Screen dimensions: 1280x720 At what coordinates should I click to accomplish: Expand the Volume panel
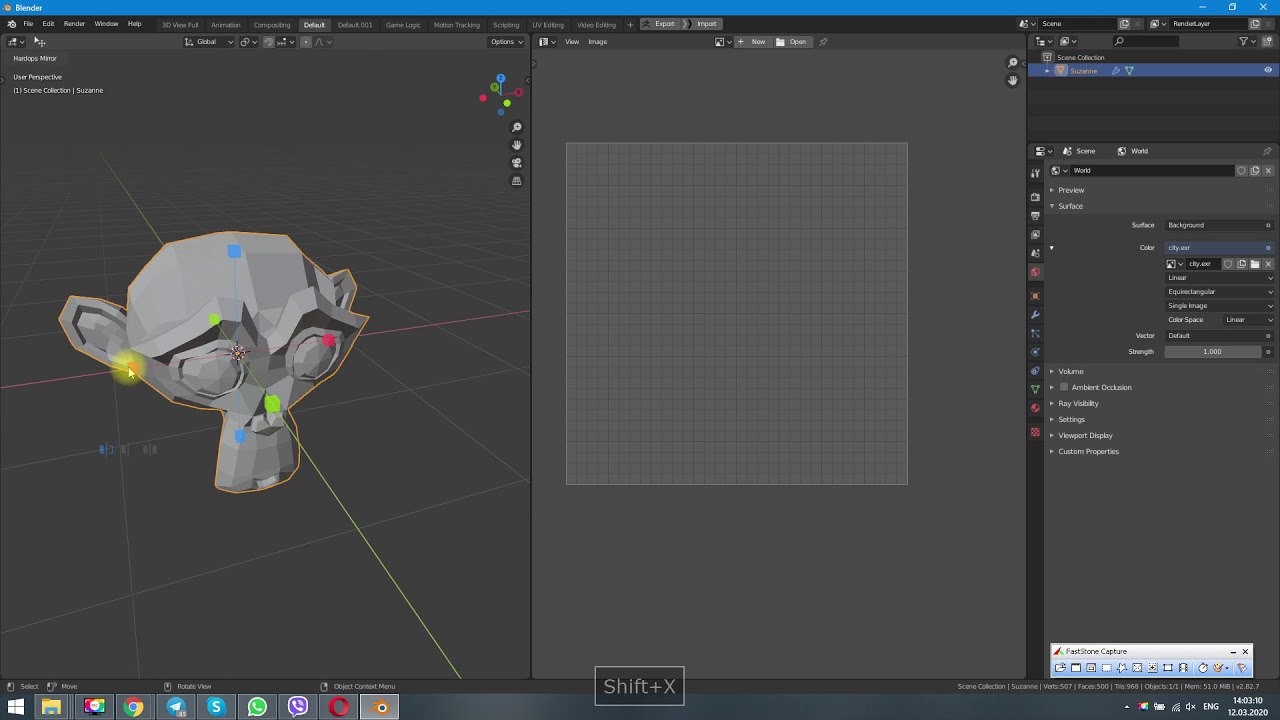point(1071,371)
